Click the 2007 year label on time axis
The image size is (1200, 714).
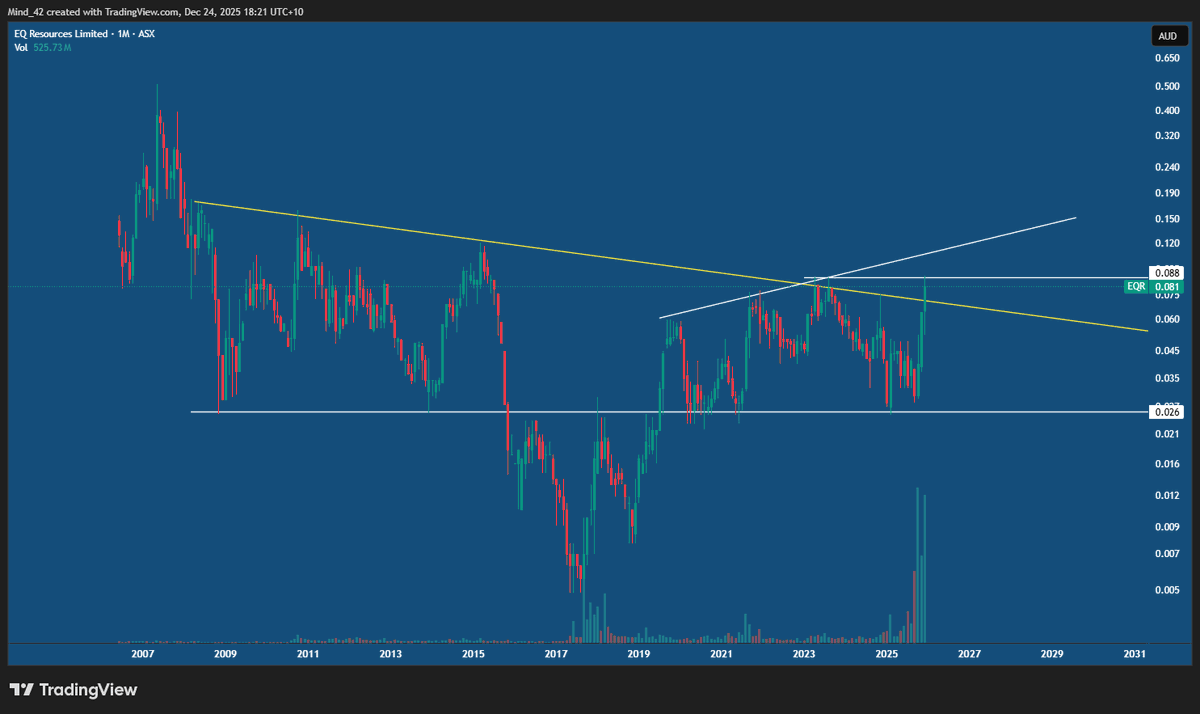point(142,654)
